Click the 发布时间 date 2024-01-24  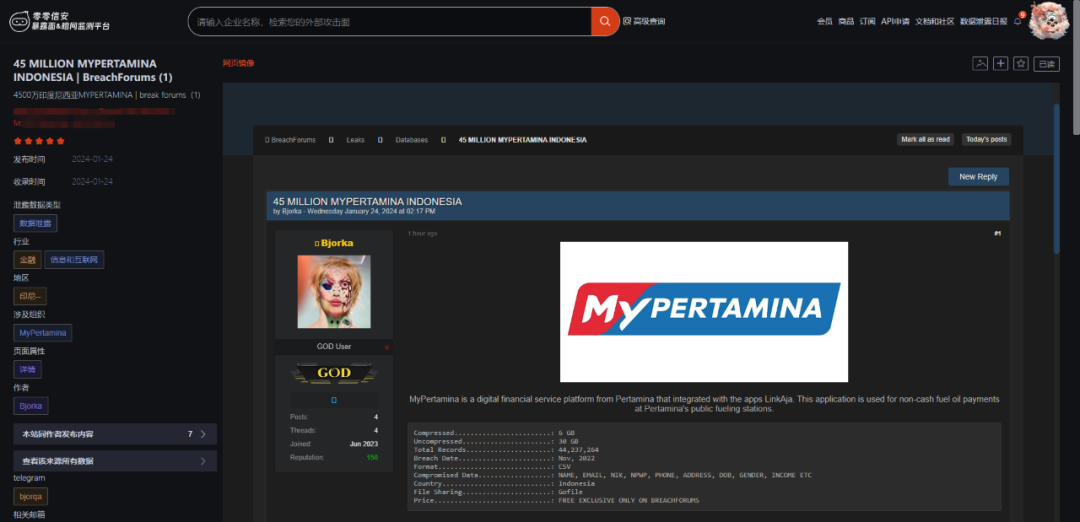[92, 160]
